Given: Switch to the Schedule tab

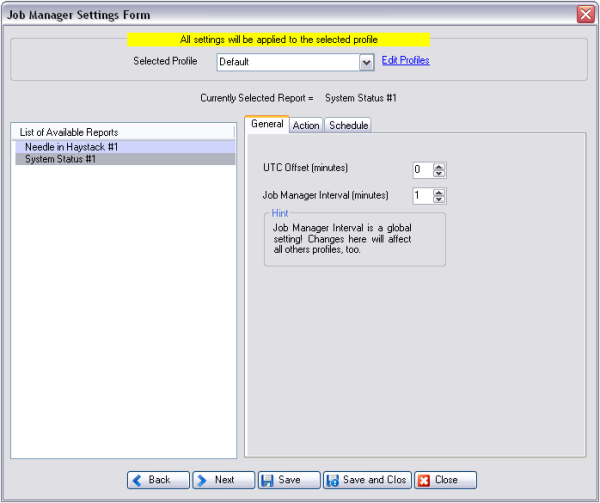Looking at the screenshot, I should coord(348,126).
